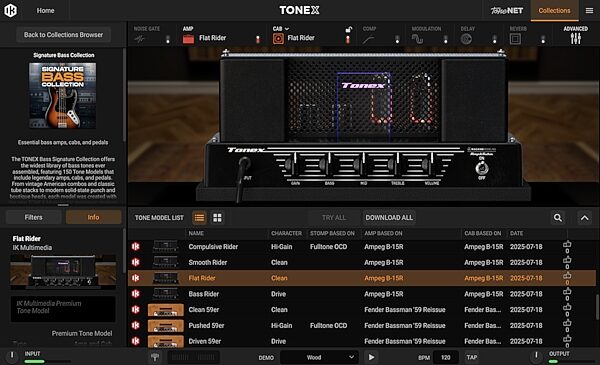The height and width of the screenshot is (365, 600).
Task: Click the cab lock icon
Action: (349, 29)
